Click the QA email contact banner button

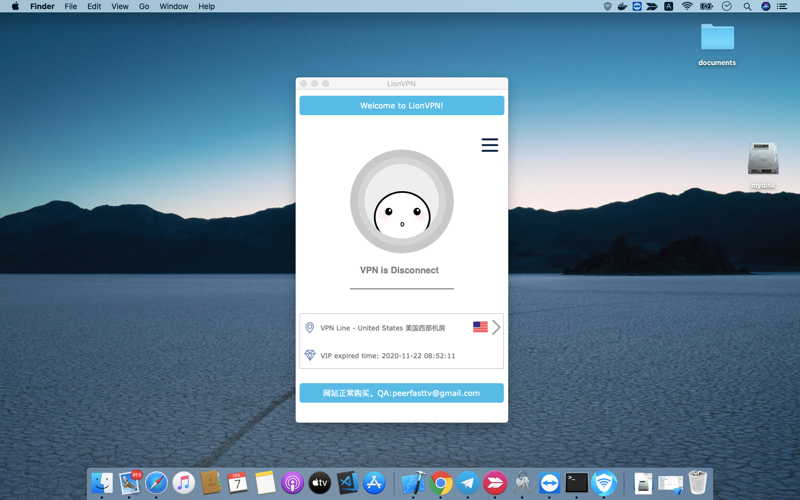402,393
